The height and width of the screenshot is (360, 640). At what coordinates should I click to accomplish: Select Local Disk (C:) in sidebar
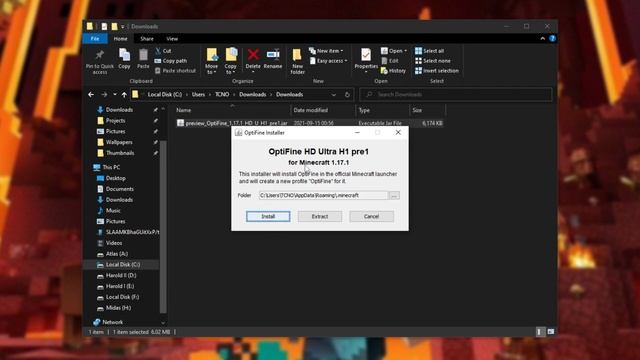(123, 264)
